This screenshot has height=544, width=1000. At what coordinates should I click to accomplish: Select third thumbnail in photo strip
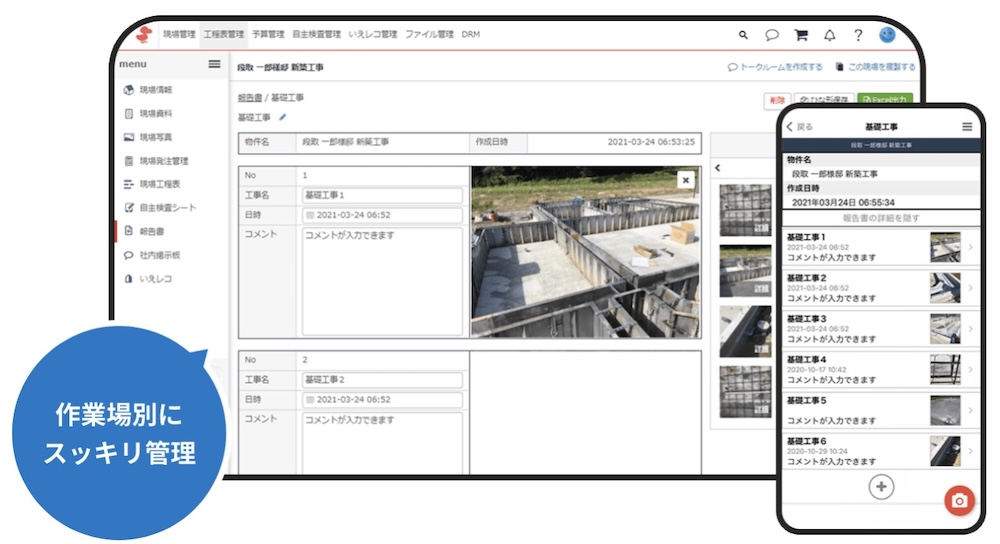tap(746, 332)
